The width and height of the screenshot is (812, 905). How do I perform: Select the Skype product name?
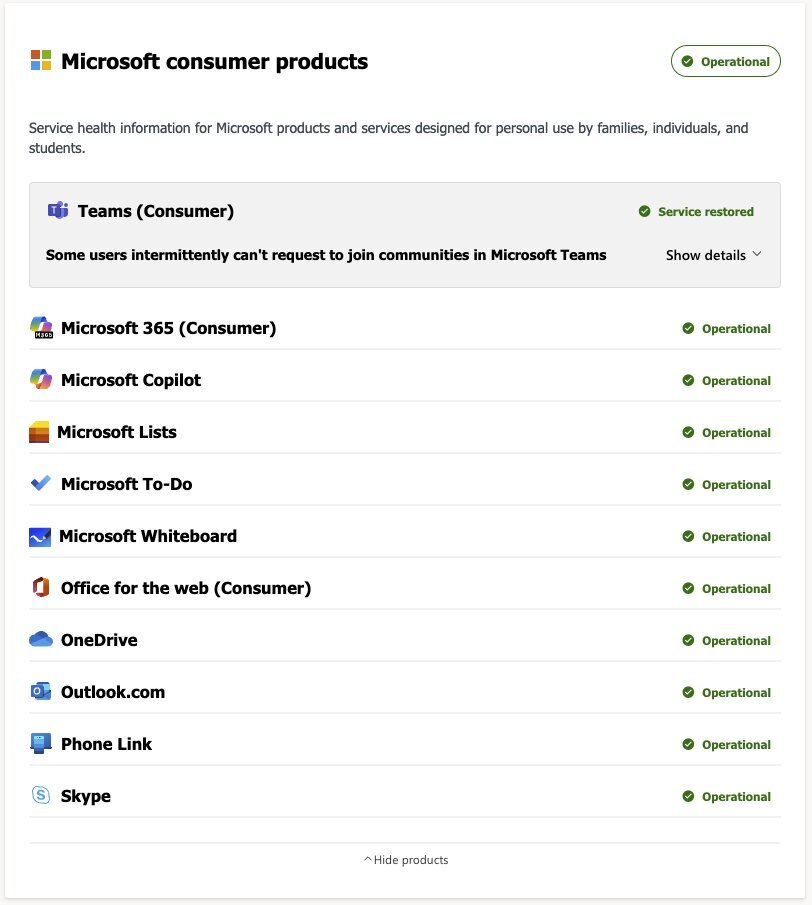85,796
